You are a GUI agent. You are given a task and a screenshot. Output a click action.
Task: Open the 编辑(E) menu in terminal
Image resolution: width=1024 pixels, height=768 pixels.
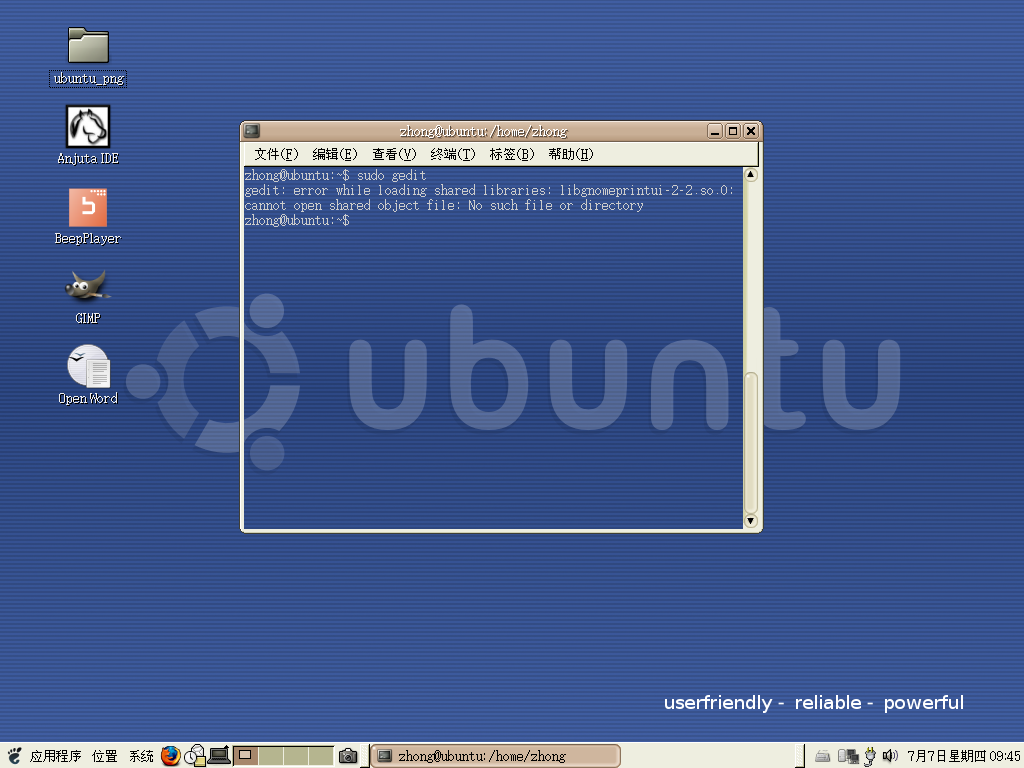(334, 154)
